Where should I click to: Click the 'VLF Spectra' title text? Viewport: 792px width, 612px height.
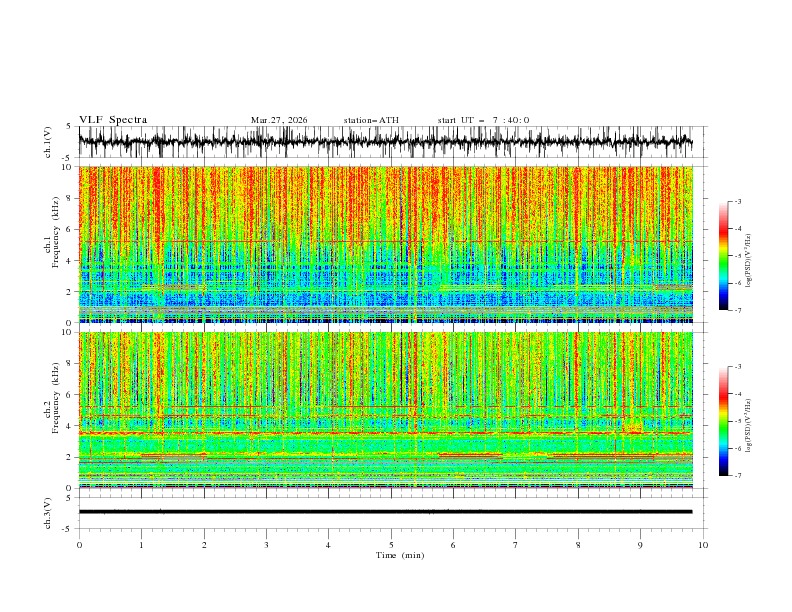point(113,120)
